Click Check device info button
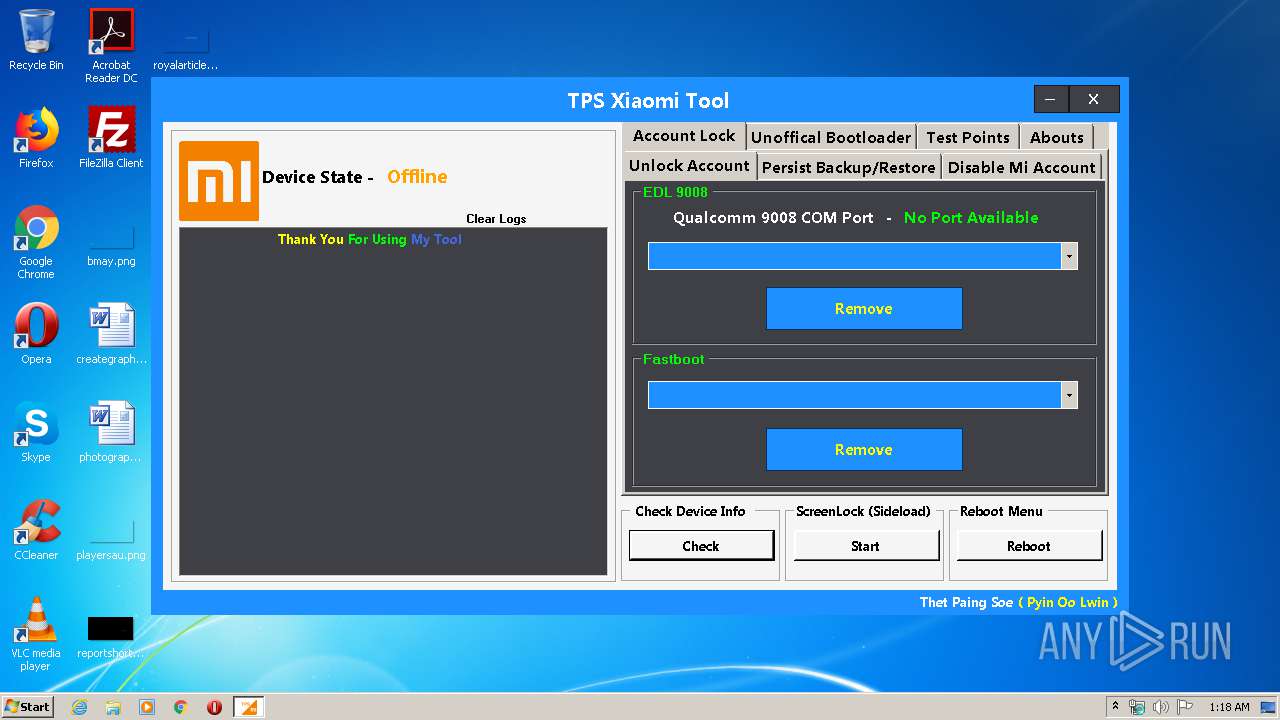The image size is (1280, 720). pos(701,546)
